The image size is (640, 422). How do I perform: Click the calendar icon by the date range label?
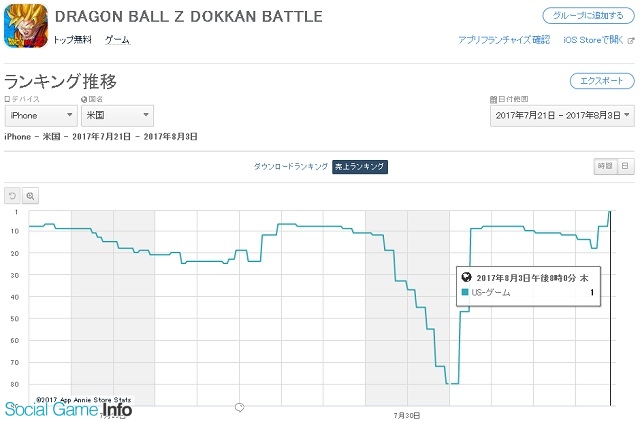click(493, 99)
